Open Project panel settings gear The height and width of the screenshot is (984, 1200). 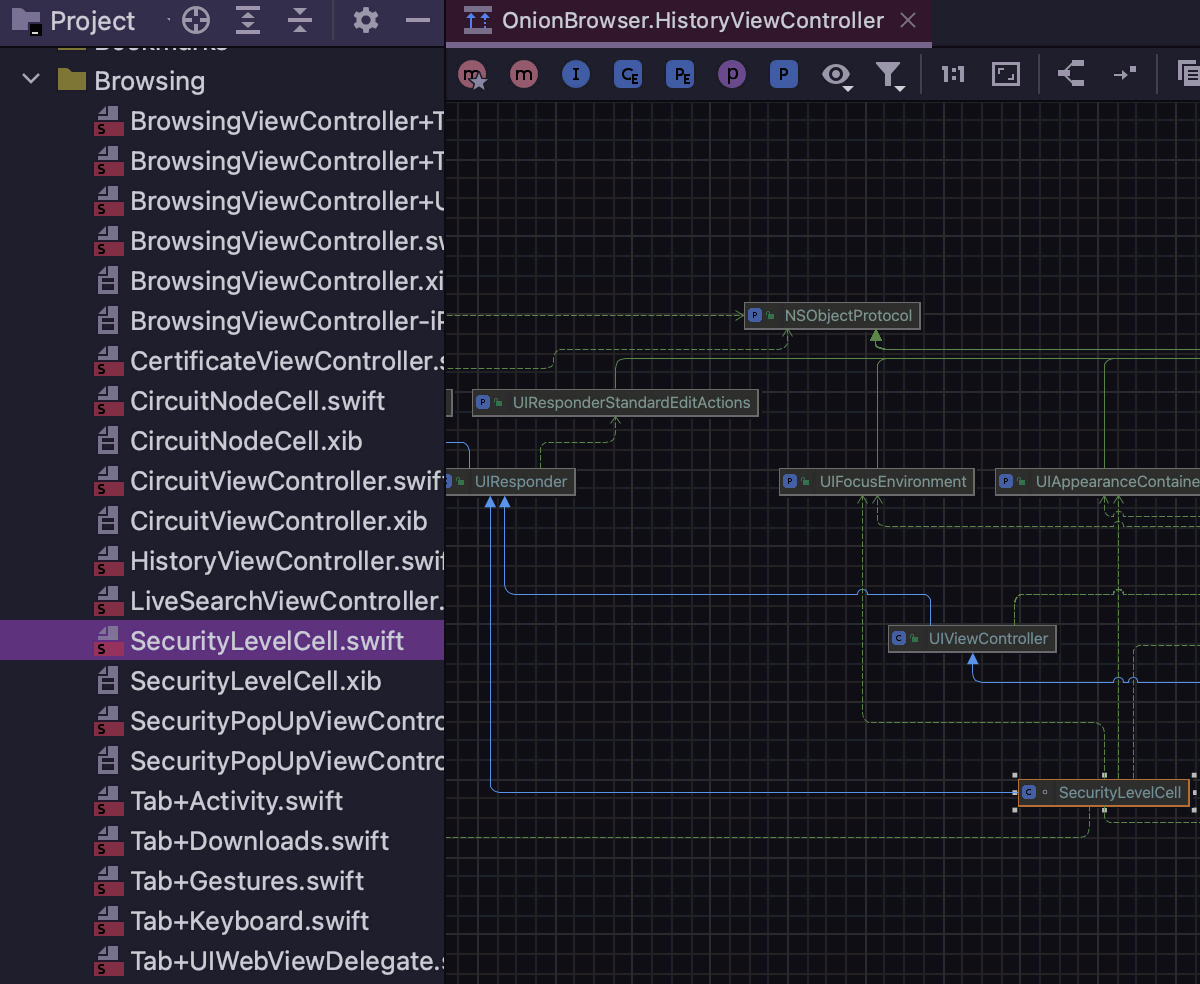[366, 20]
